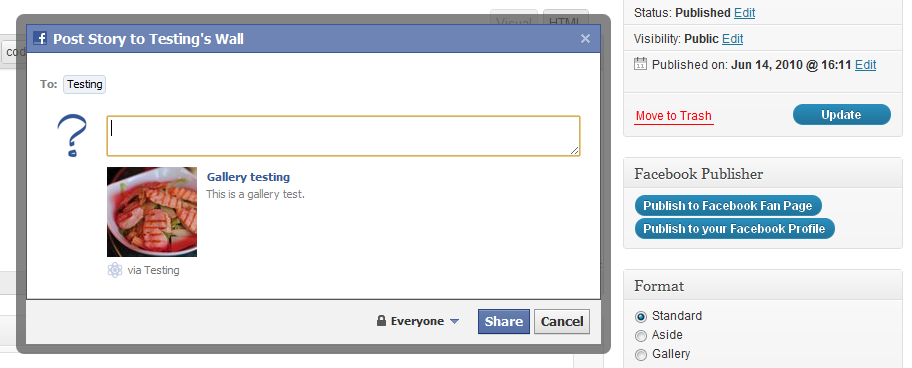Click Publish to Facebook Fan Page
912x368 pixels.
pos(728,206)
